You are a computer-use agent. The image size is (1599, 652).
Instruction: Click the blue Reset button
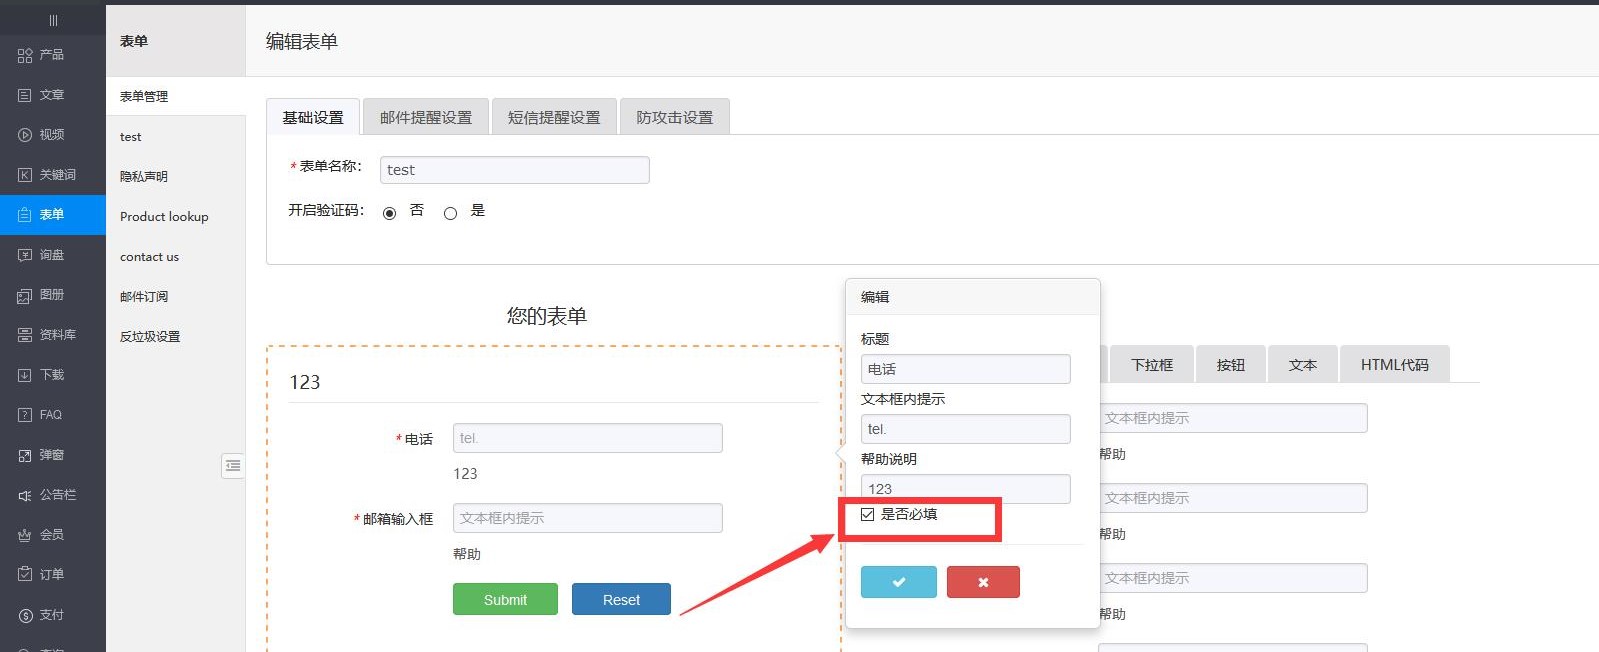tap(621, 599)
